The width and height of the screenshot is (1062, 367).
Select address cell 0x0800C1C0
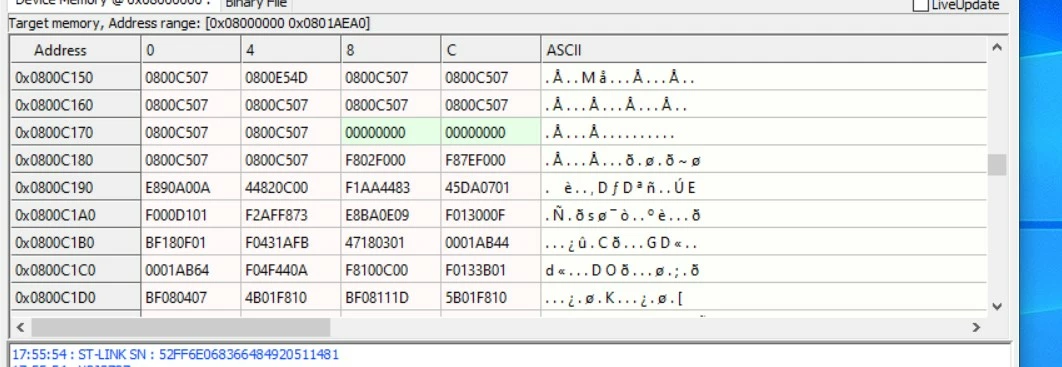click(75, 270)
